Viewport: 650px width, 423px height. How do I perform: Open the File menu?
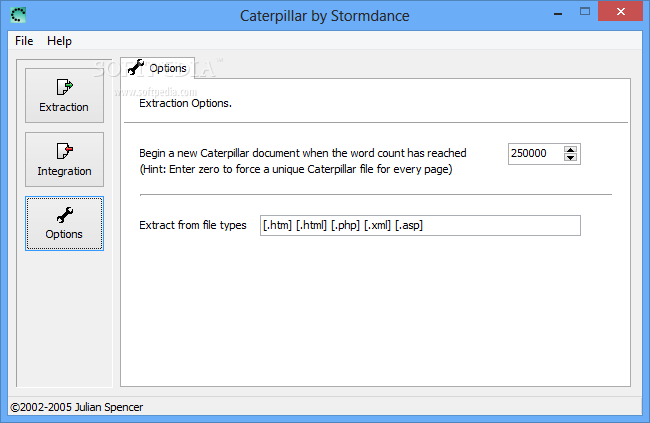24,41
